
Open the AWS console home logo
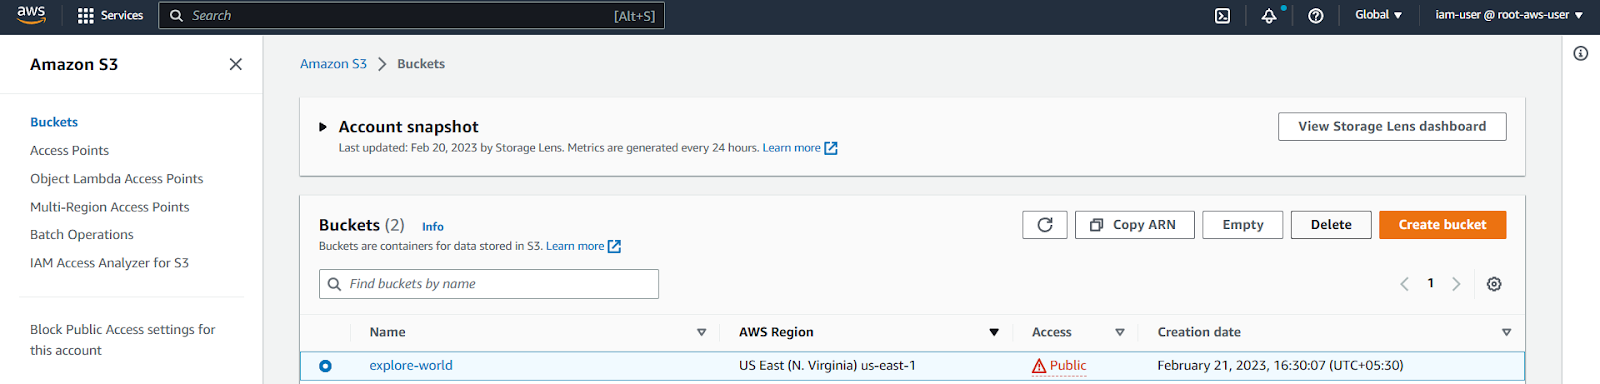coord(31,15)
